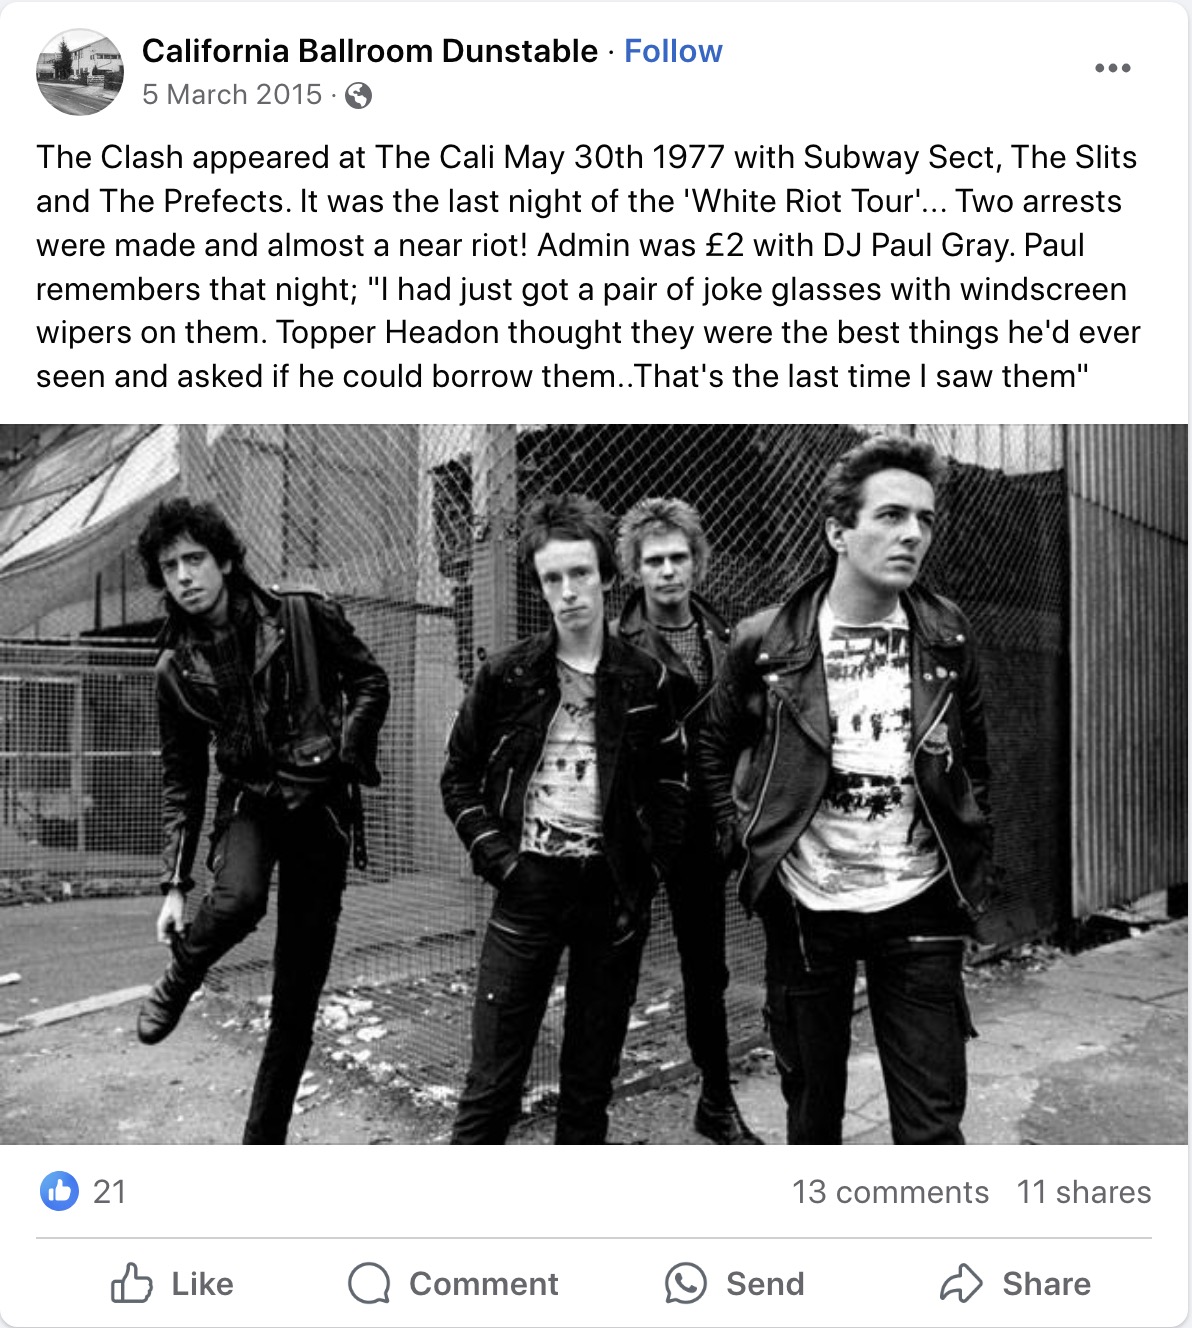Select the Comment label in action bar
The image size is (1192, 1328).
(x=484, y=1284)
